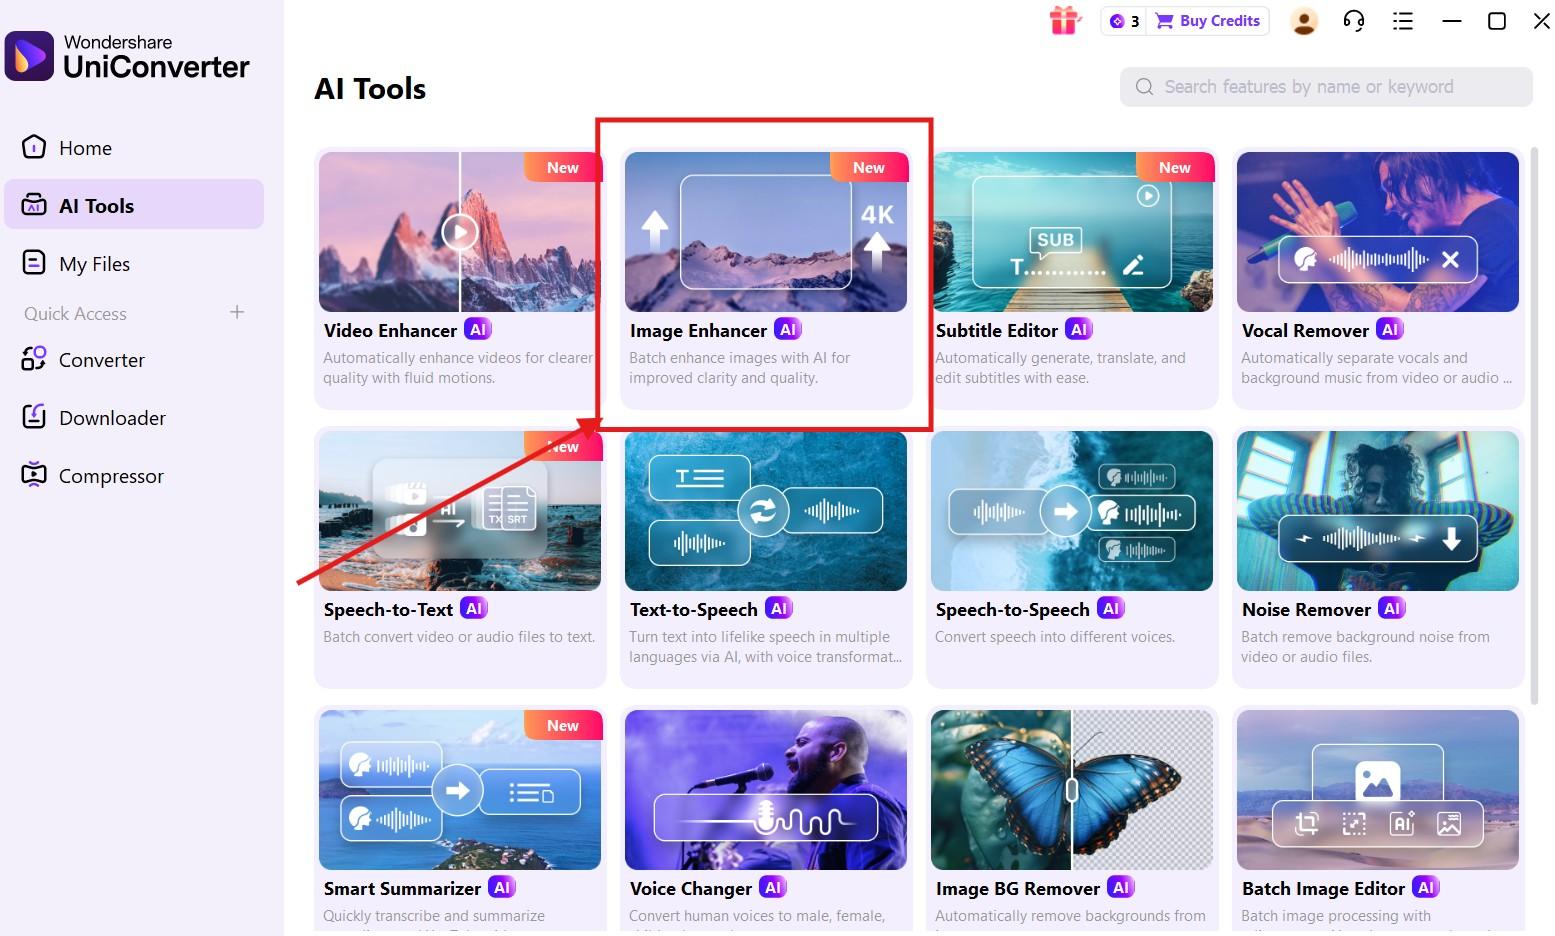The height and width of the screenshot is (936, 1555).
Task: Open the Text-to-Speech thumbnail image
Action: pyautogui.click(x=766, y=511)
